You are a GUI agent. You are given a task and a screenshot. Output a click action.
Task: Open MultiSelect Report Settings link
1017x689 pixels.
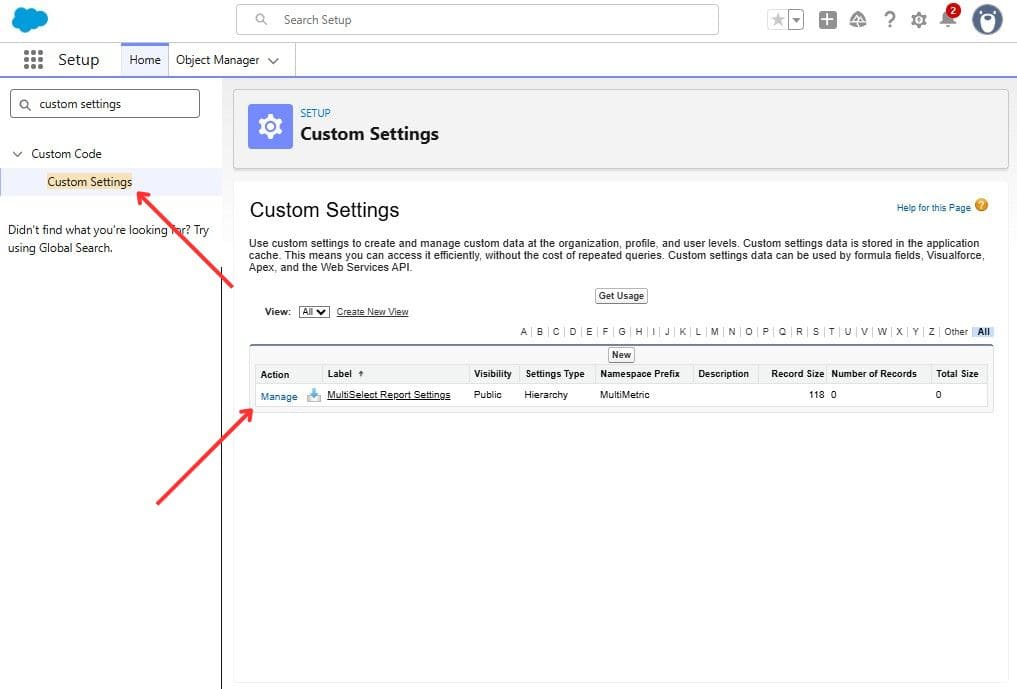389,394
